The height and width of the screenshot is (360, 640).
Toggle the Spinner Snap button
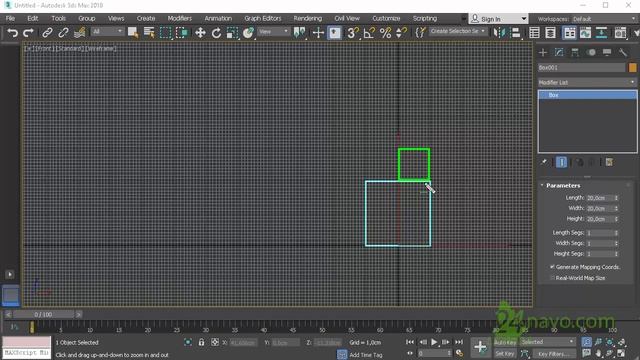tap(401, 33)
